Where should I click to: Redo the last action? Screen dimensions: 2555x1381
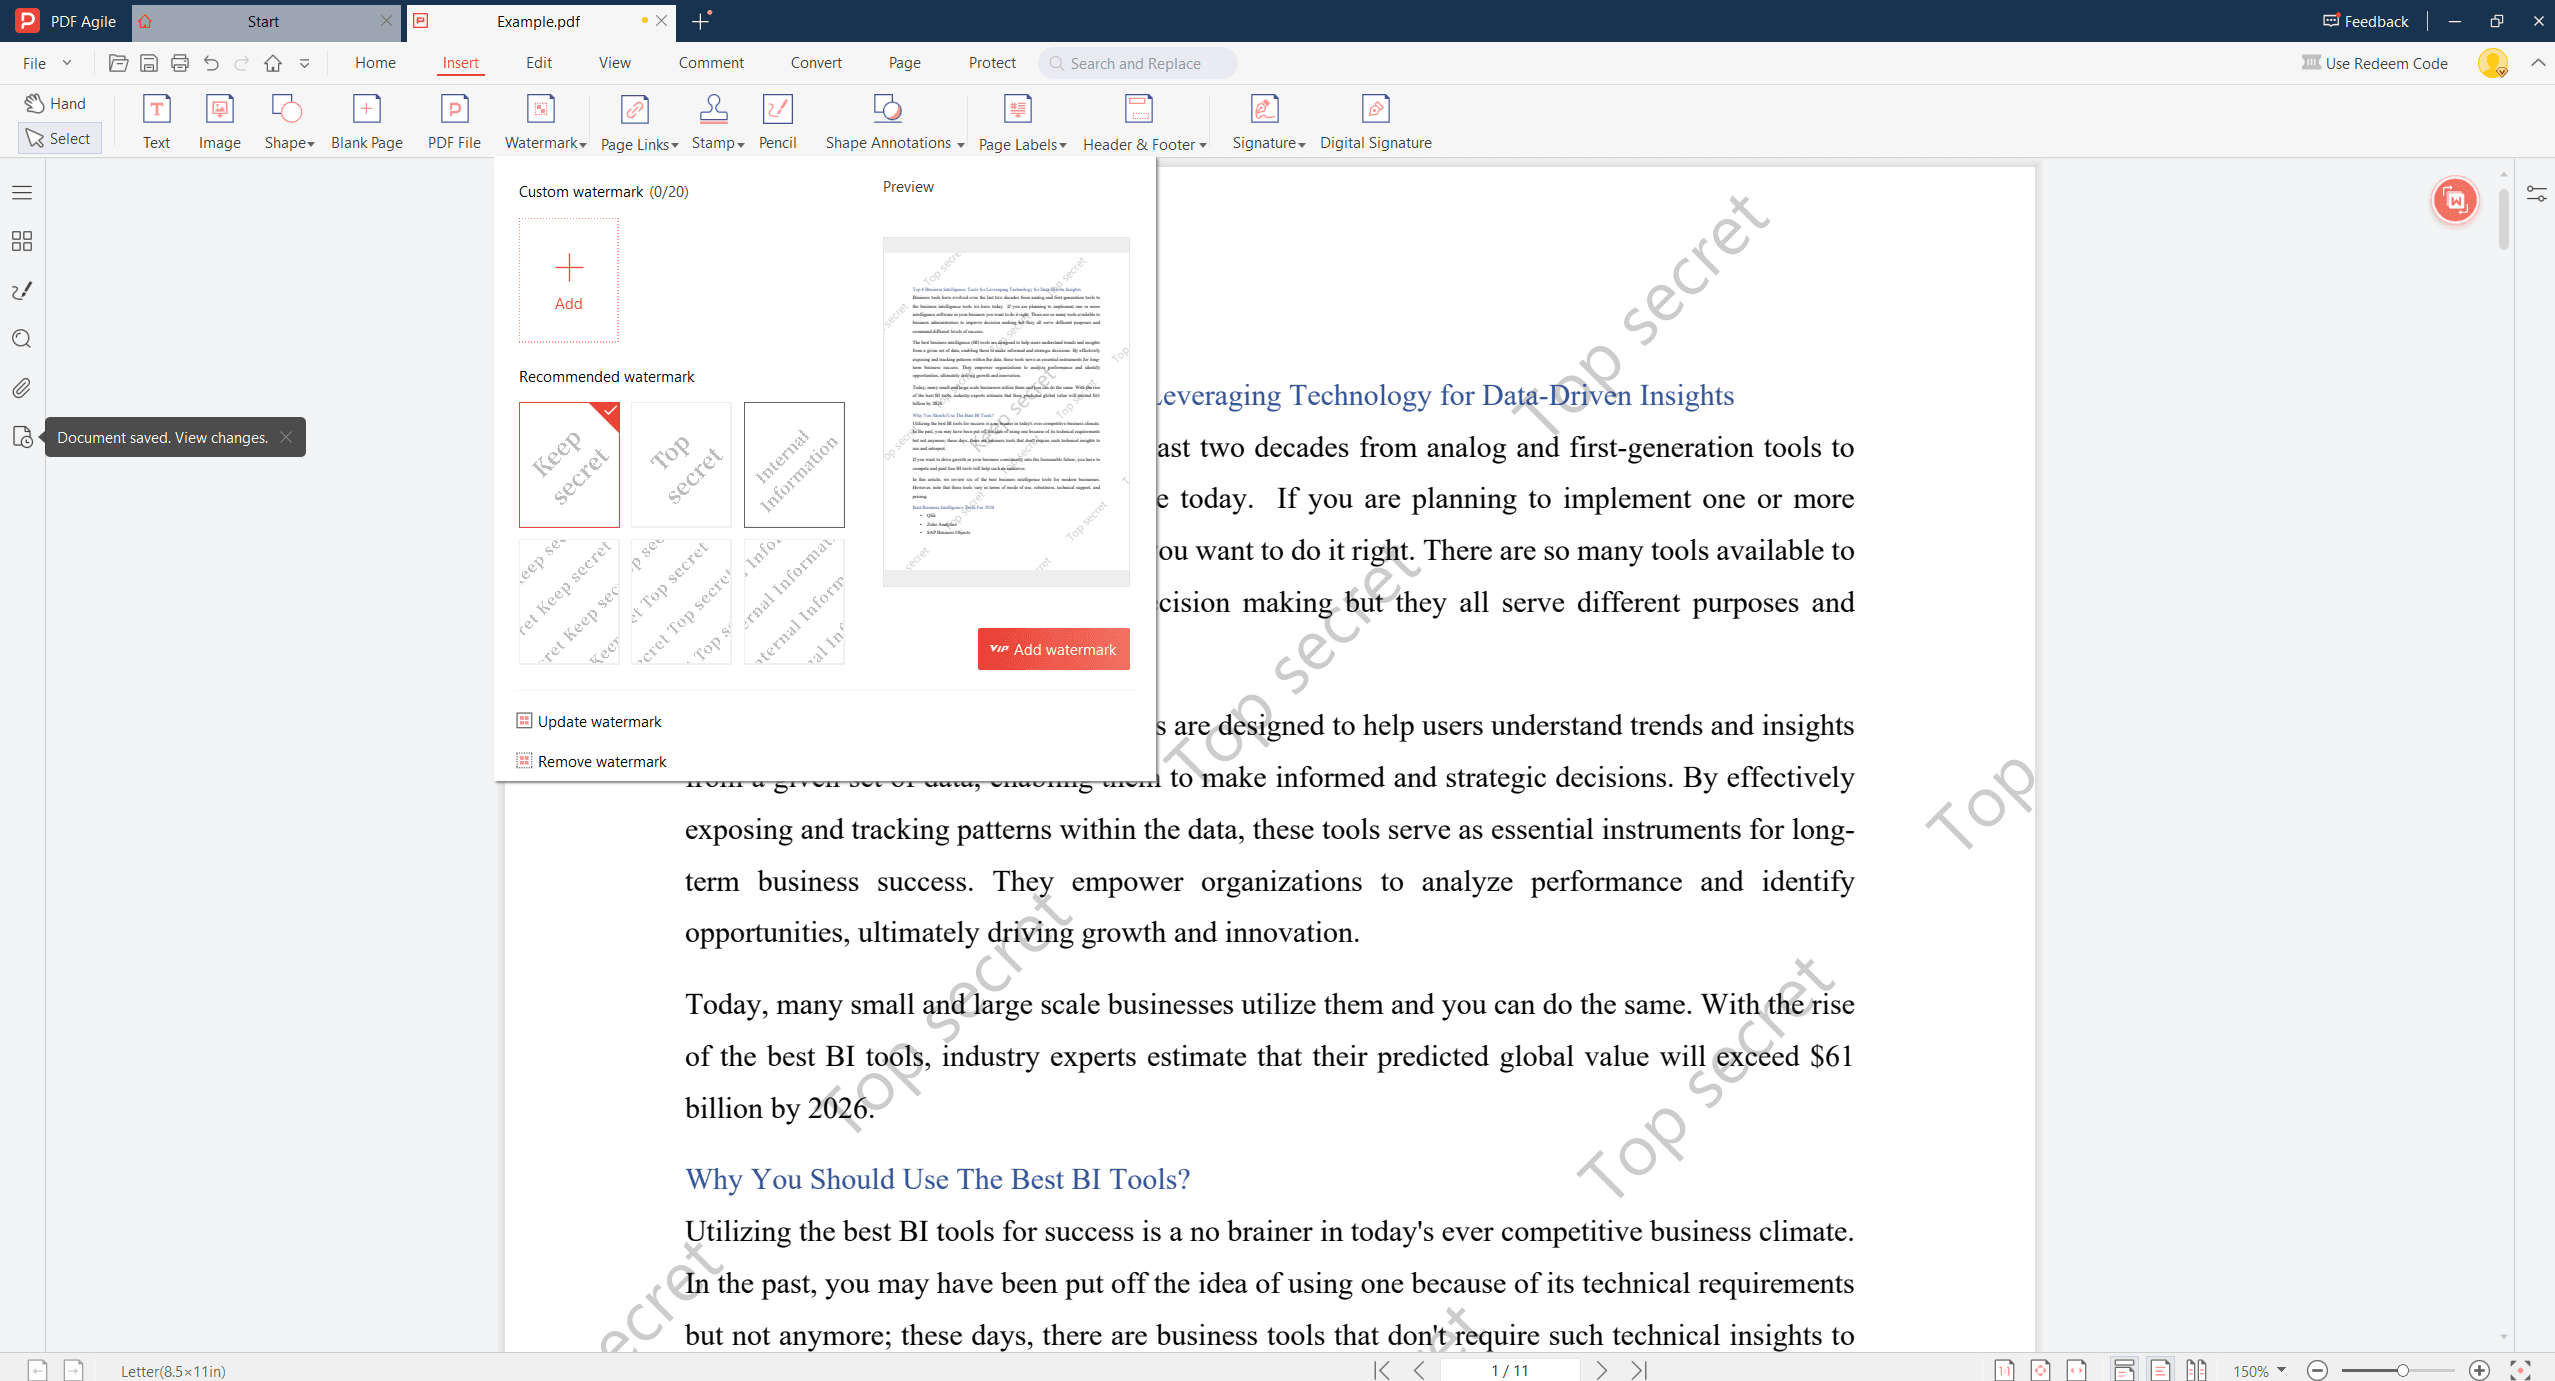coord(242,63)
